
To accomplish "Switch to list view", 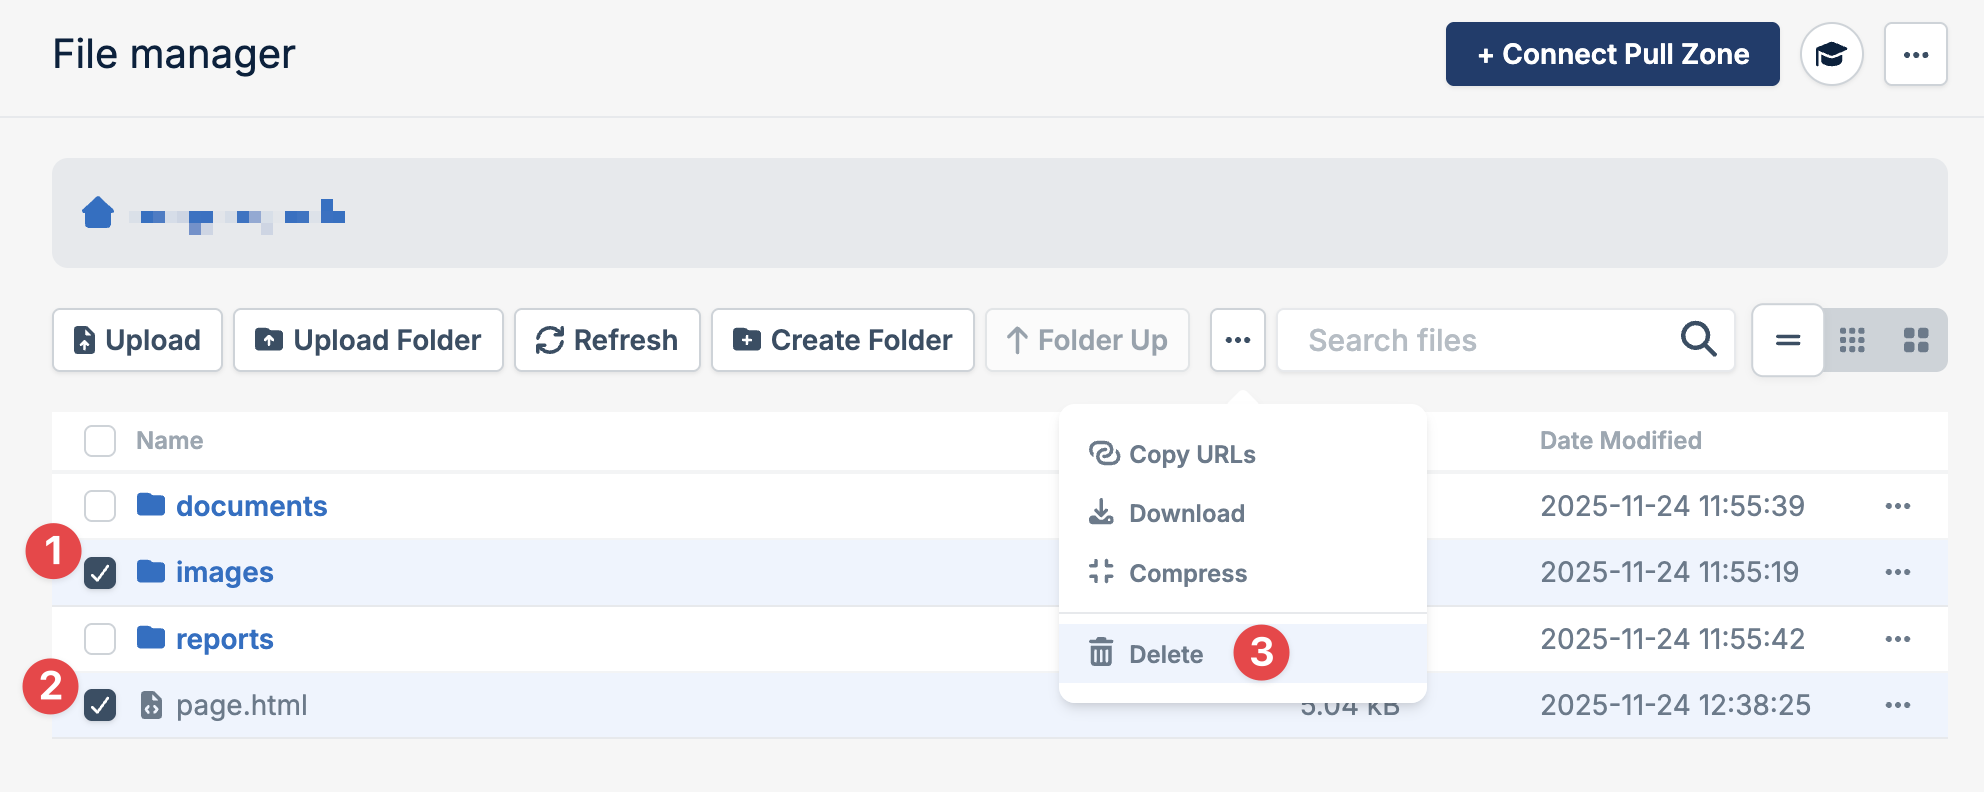I will point(1788,340).
